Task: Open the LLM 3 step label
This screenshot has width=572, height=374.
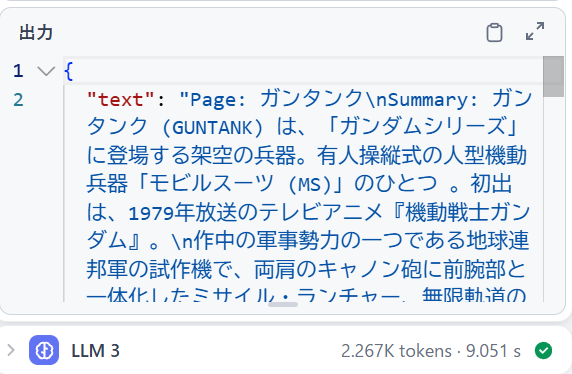Action: pos(96,351)
